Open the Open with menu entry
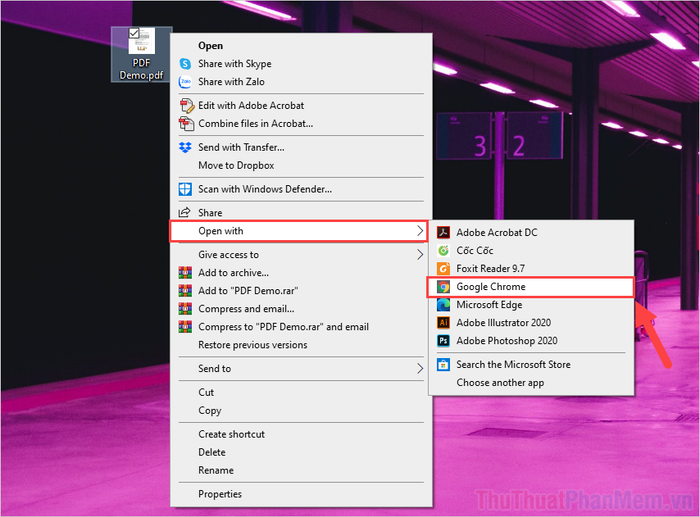Viewport: 700px width, 517px height. click(x=299, y=231)
